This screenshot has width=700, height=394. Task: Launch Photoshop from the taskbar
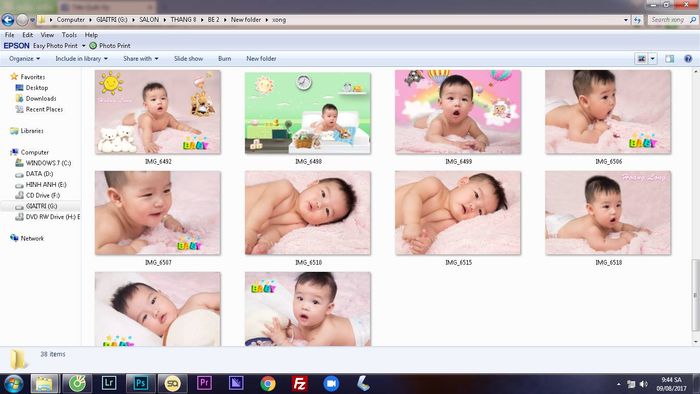[x=141, y=383]
